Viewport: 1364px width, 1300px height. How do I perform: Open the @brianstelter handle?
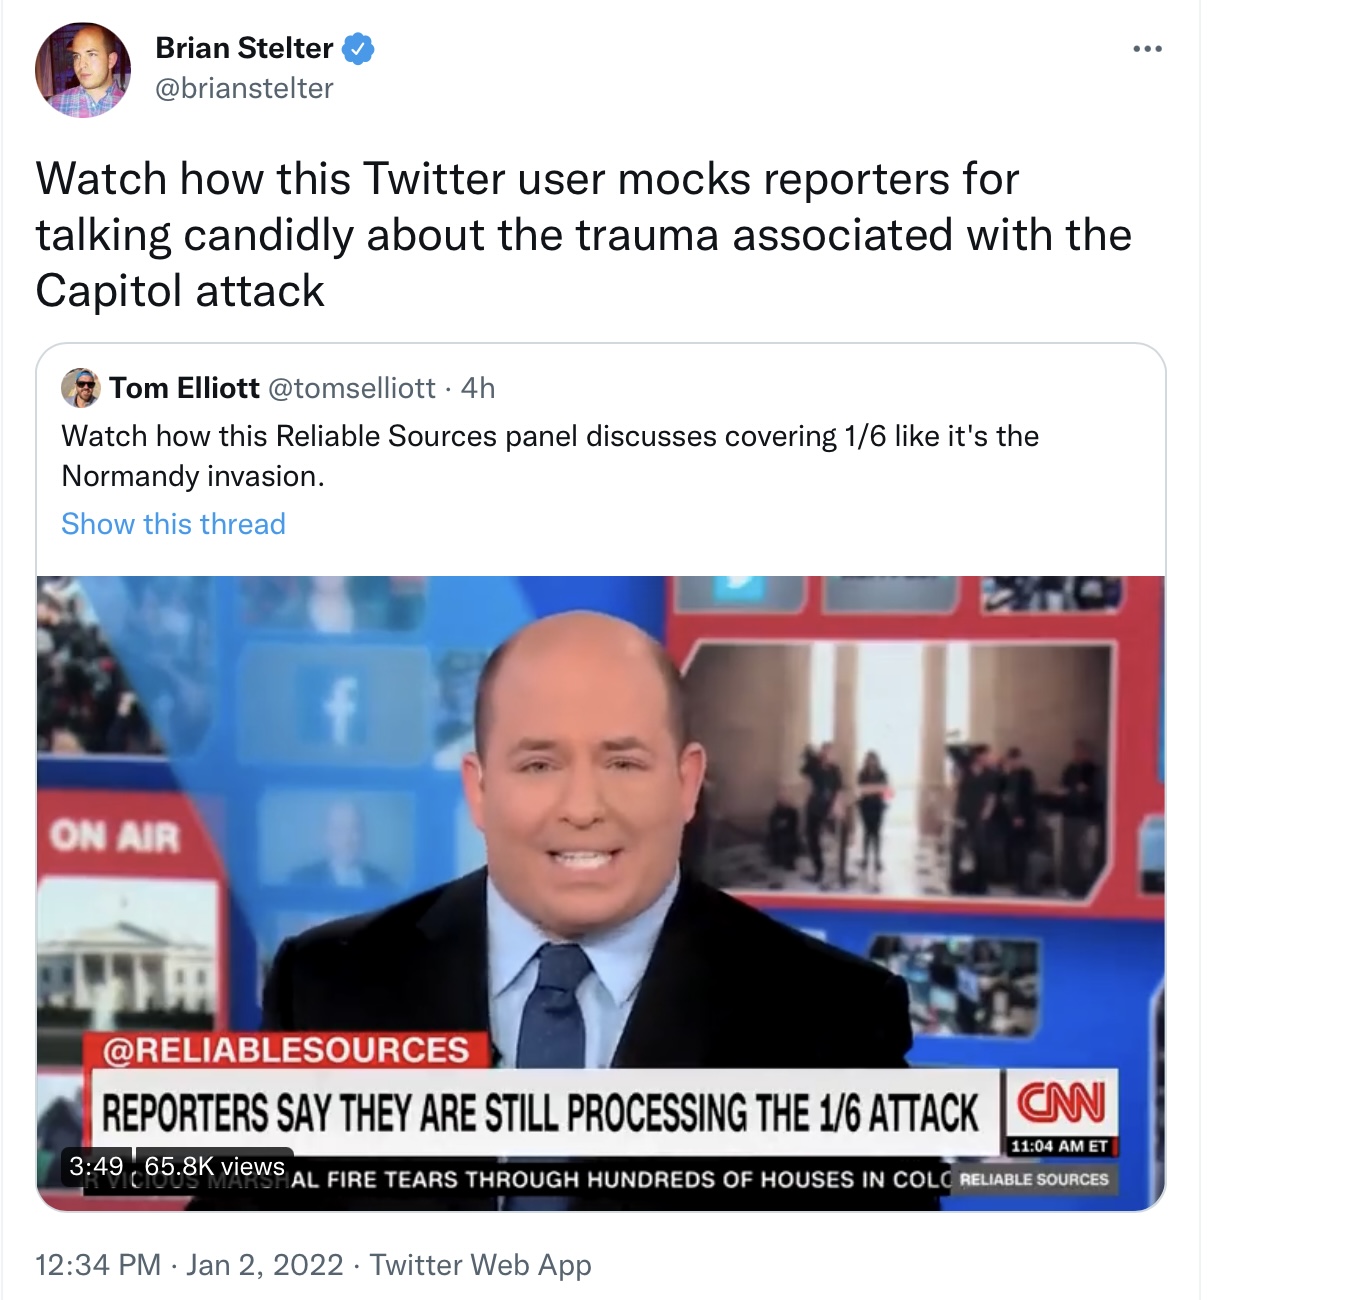pos(244,88)
